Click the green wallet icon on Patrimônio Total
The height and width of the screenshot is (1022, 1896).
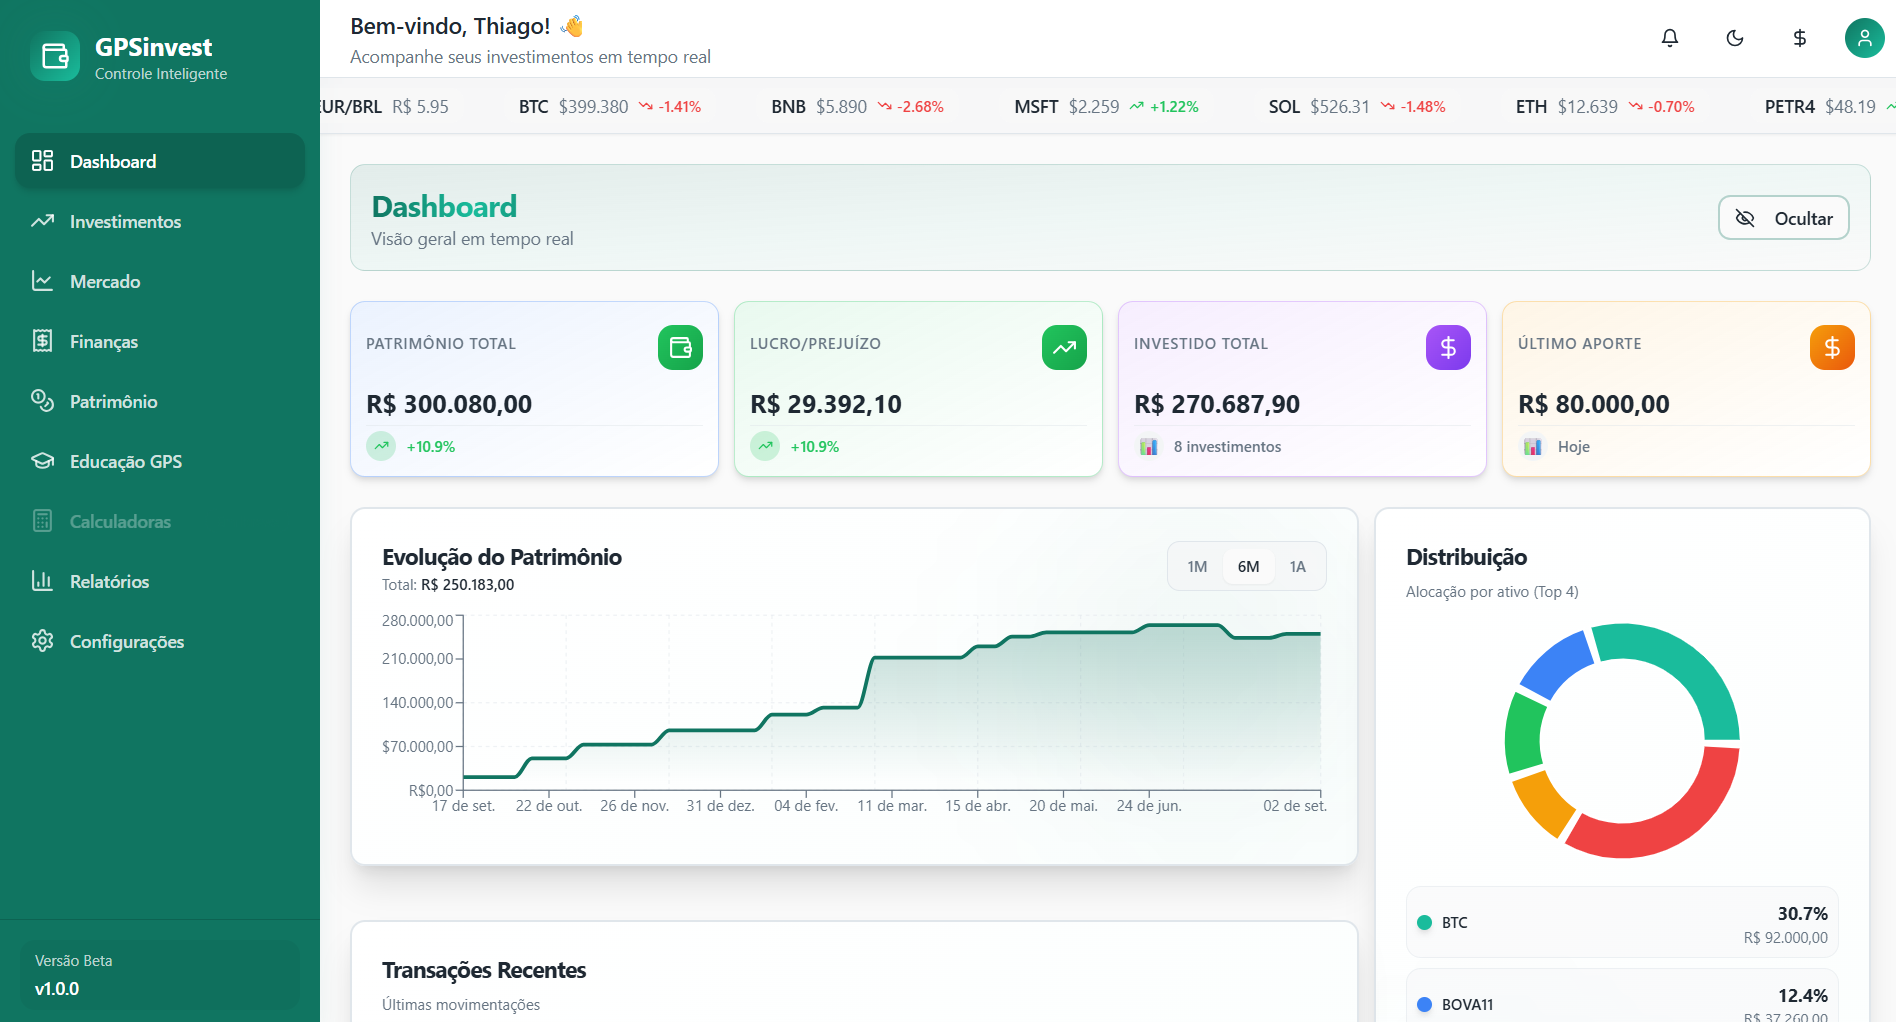[x=680, y=348]
